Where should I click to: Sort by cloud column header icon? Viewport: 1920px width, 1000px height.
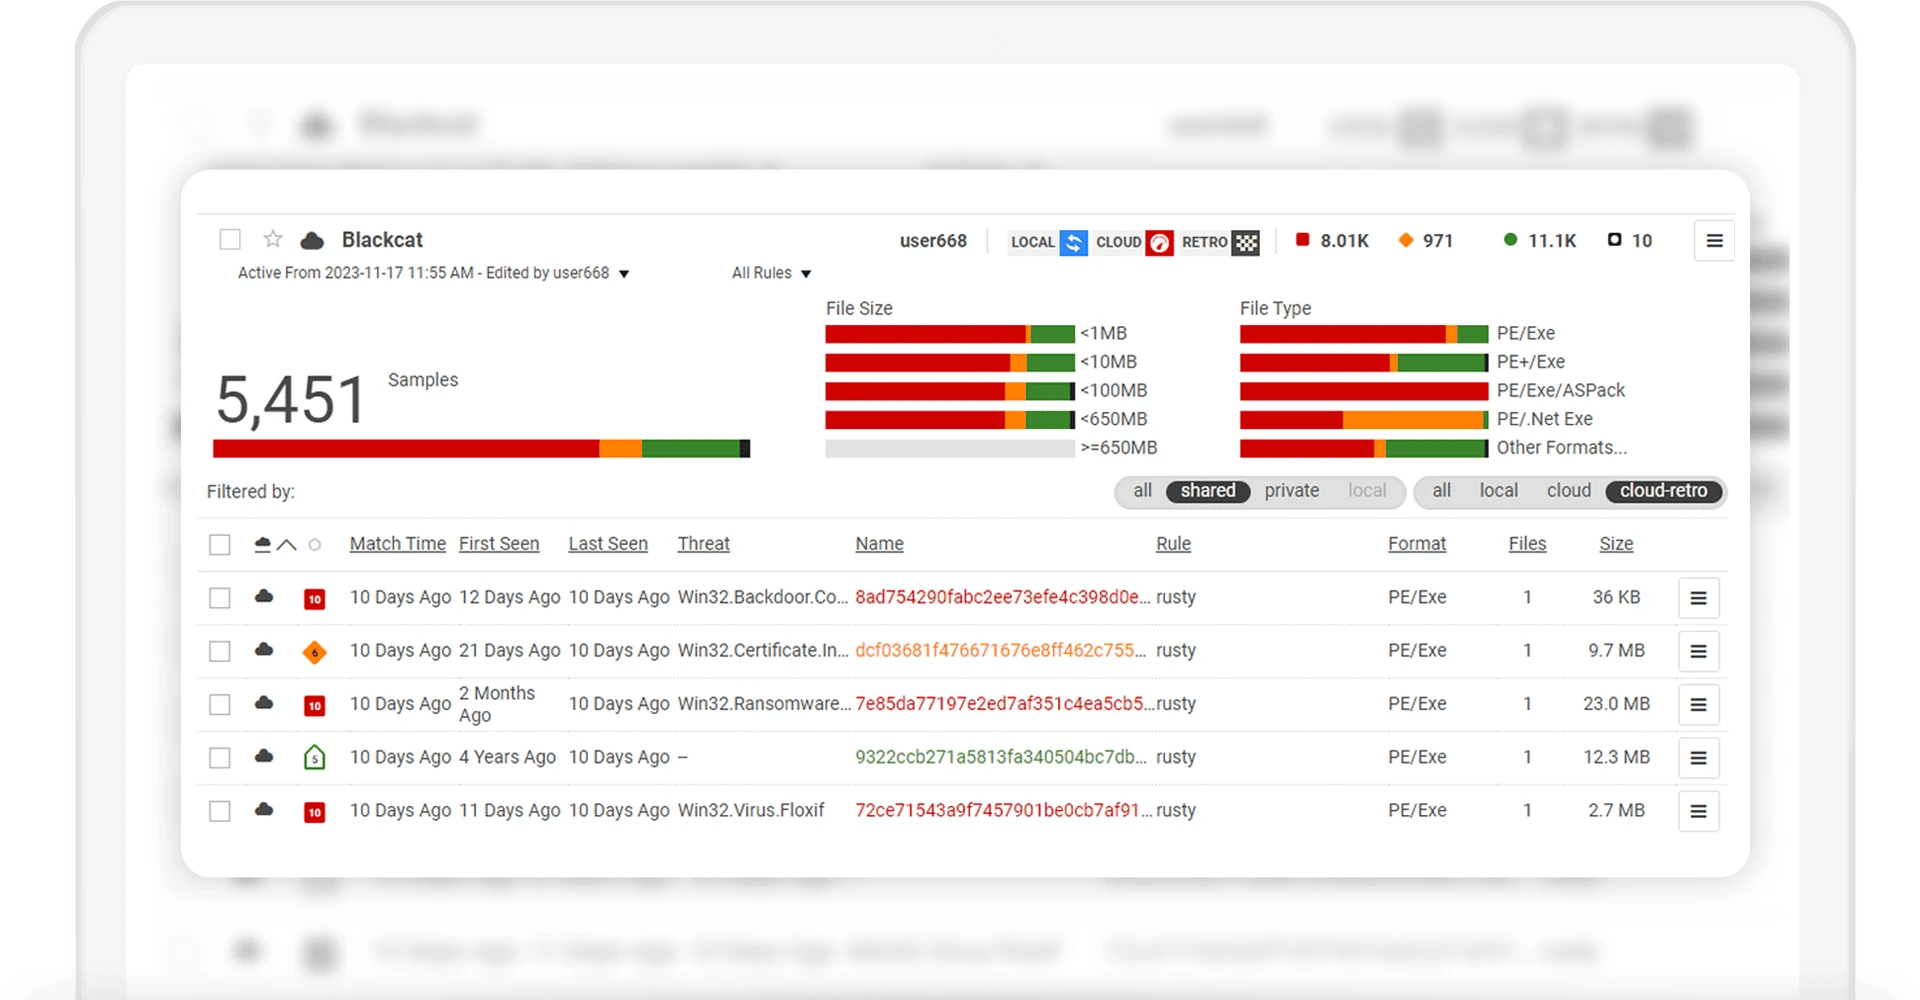point(263,544)
